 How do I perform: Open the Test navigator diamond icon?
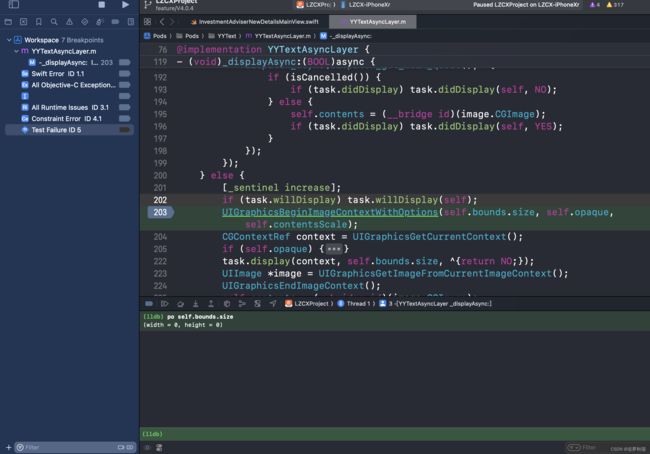[85, 22]
